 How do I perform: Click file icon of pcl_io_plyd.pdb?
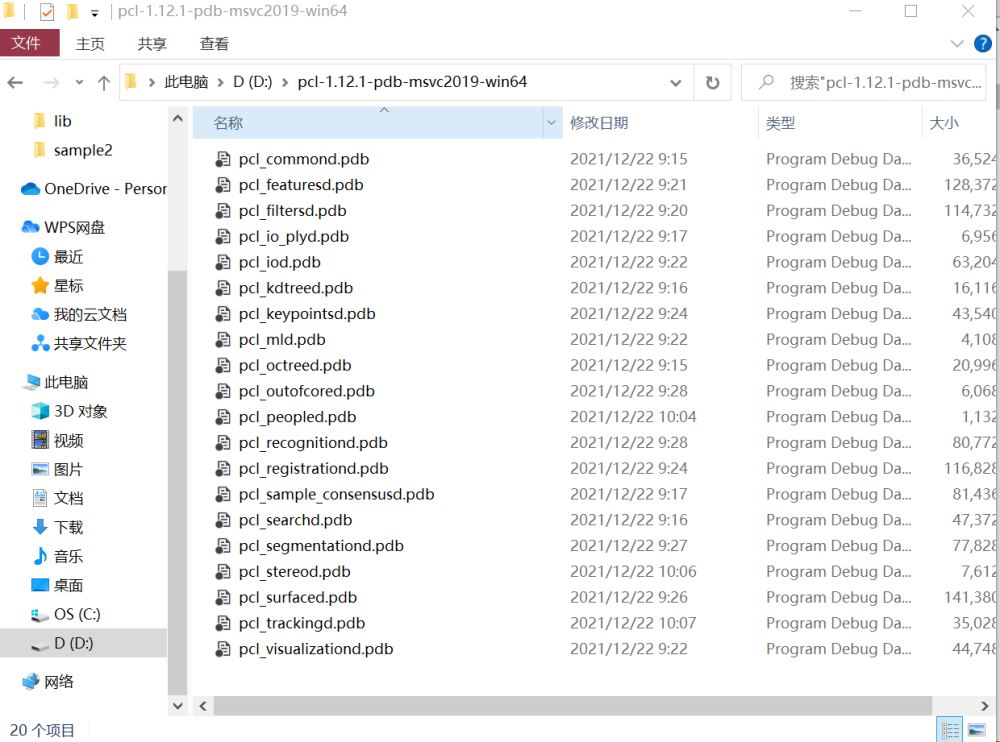tap(223, 237)
